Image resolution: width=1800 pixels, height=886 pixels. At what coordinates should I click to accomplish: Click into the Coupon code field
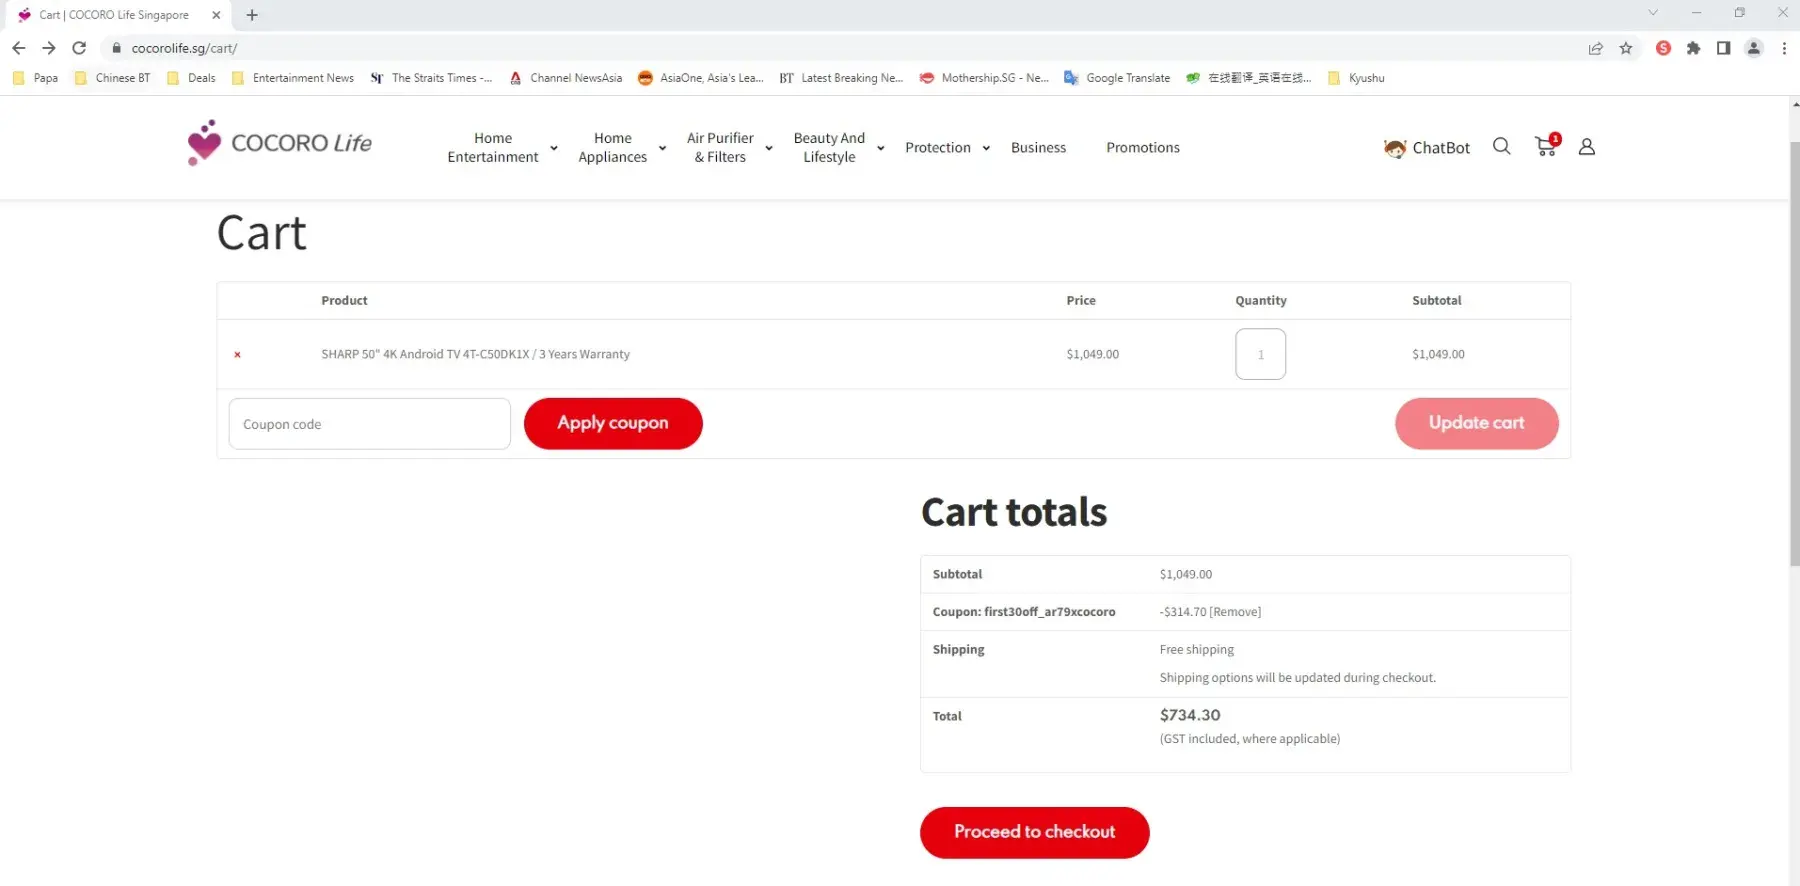369,424
